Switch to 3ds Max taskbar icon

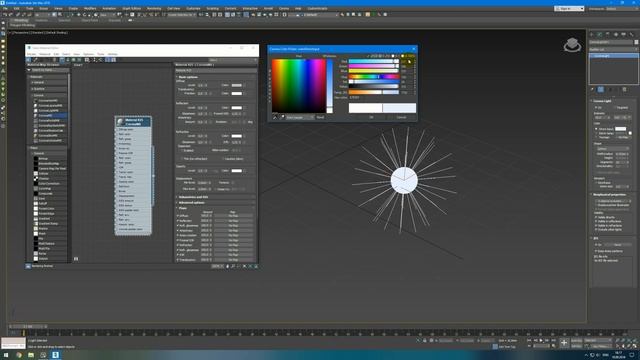tap(56, 355)
